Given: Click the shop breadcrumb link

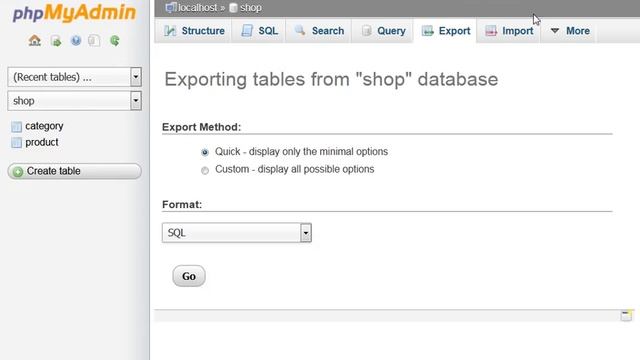Looking at the screenshot, I should (x=251, y=8).
